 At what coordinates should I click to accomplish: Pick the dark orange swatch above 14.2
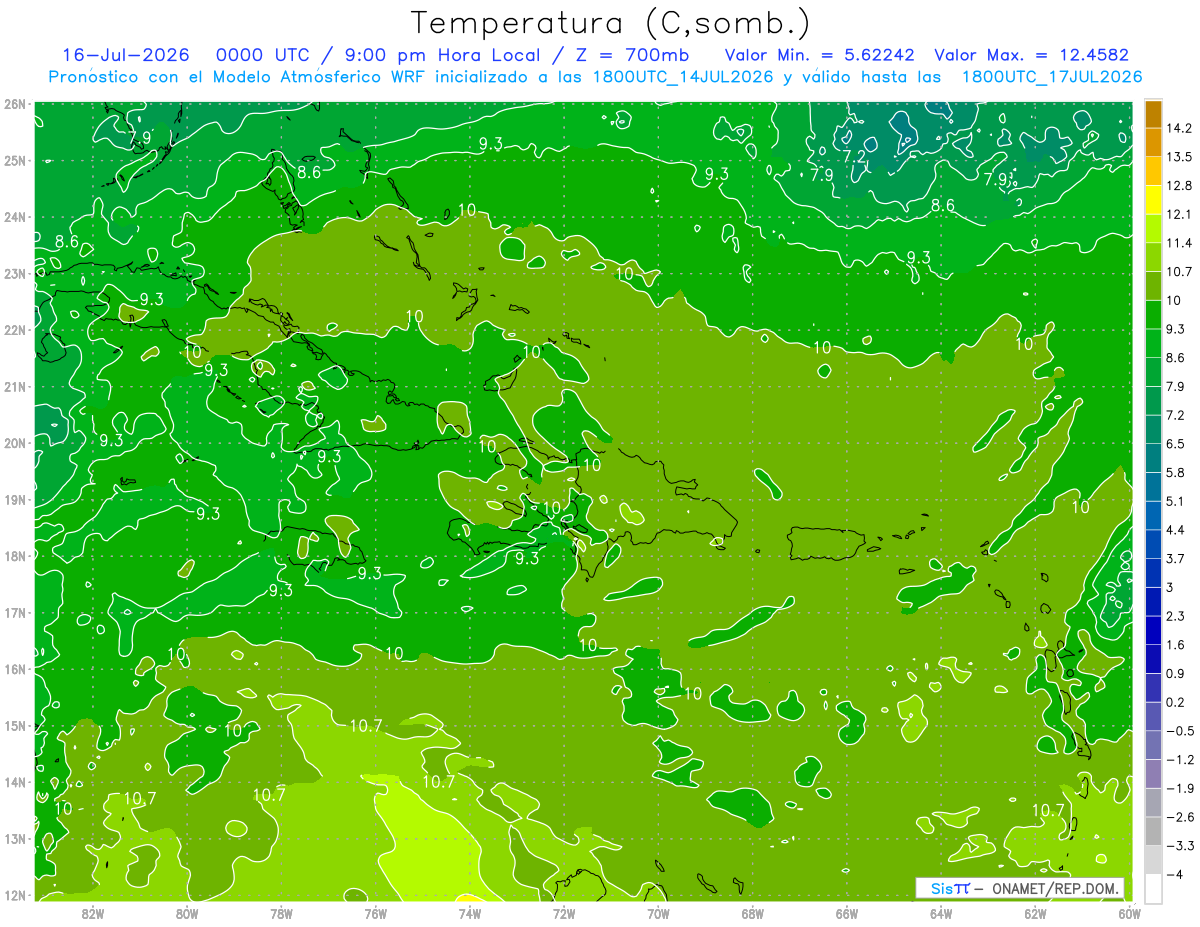[1153, 113]
